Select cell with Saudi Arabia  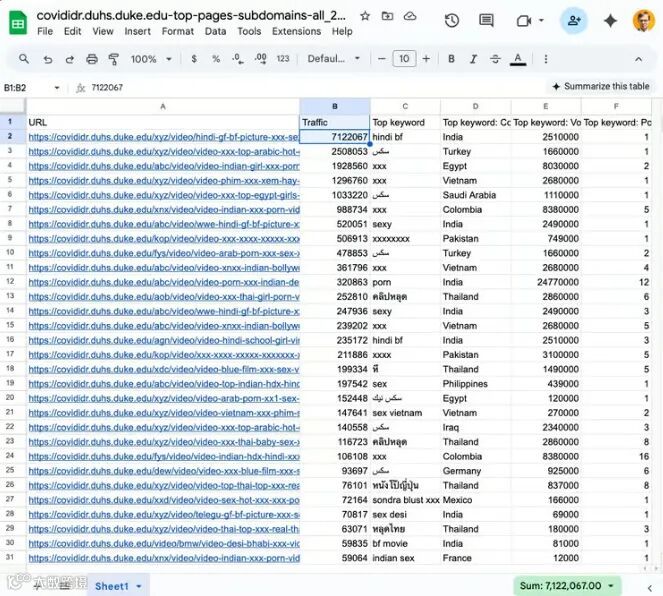(x=475, y=195)
